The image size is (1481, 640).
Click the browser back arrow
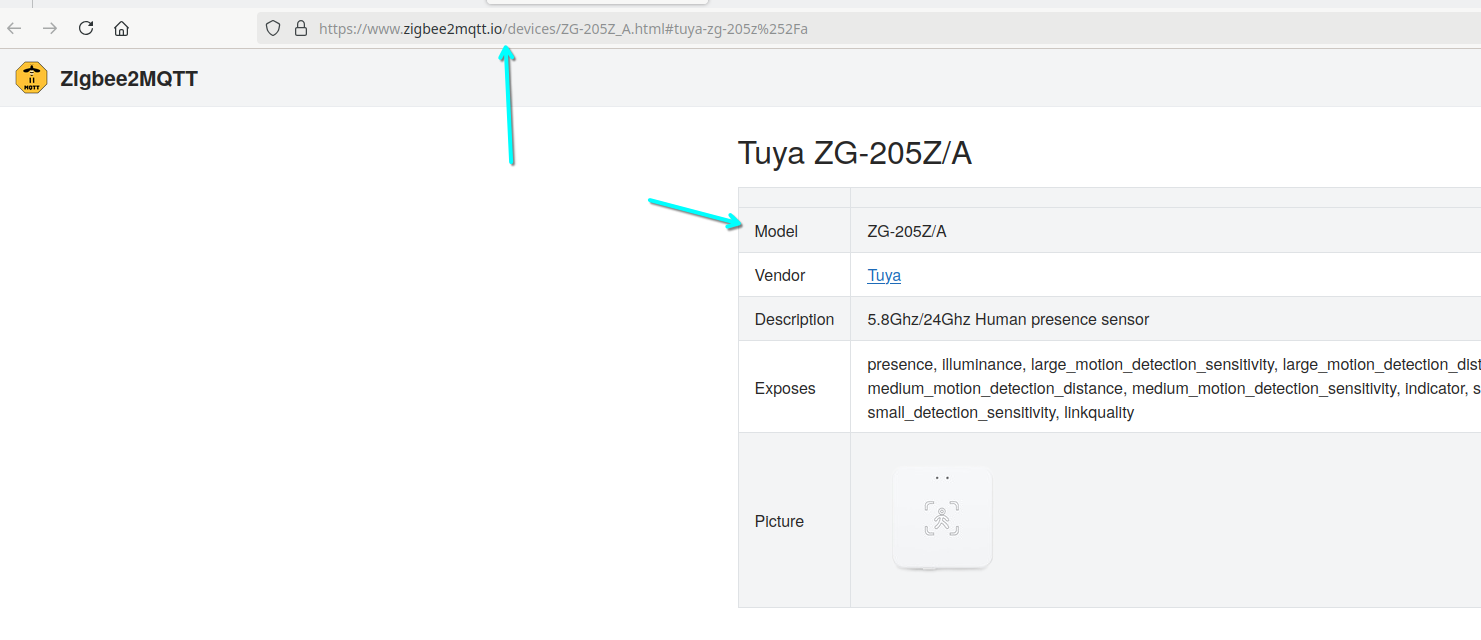coord(15,28)
